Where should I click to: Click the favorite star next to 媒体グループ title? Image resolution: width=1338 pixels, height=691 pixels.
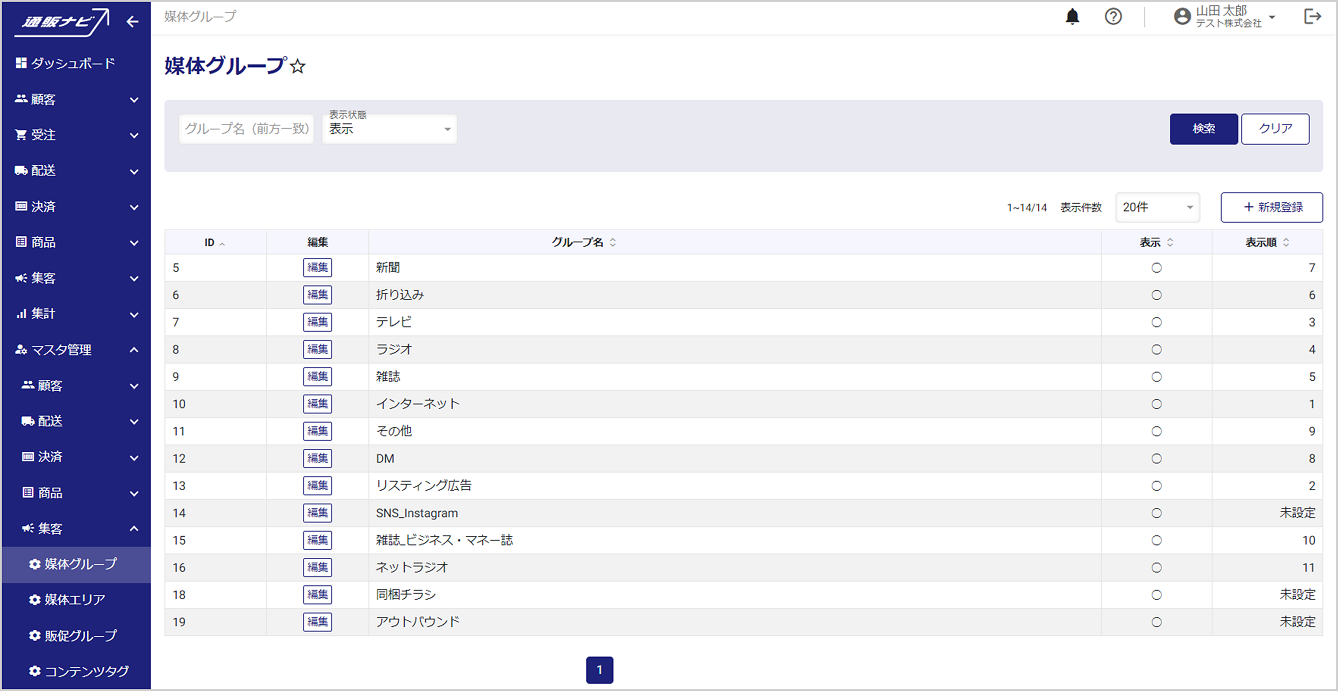pos(297,67)
